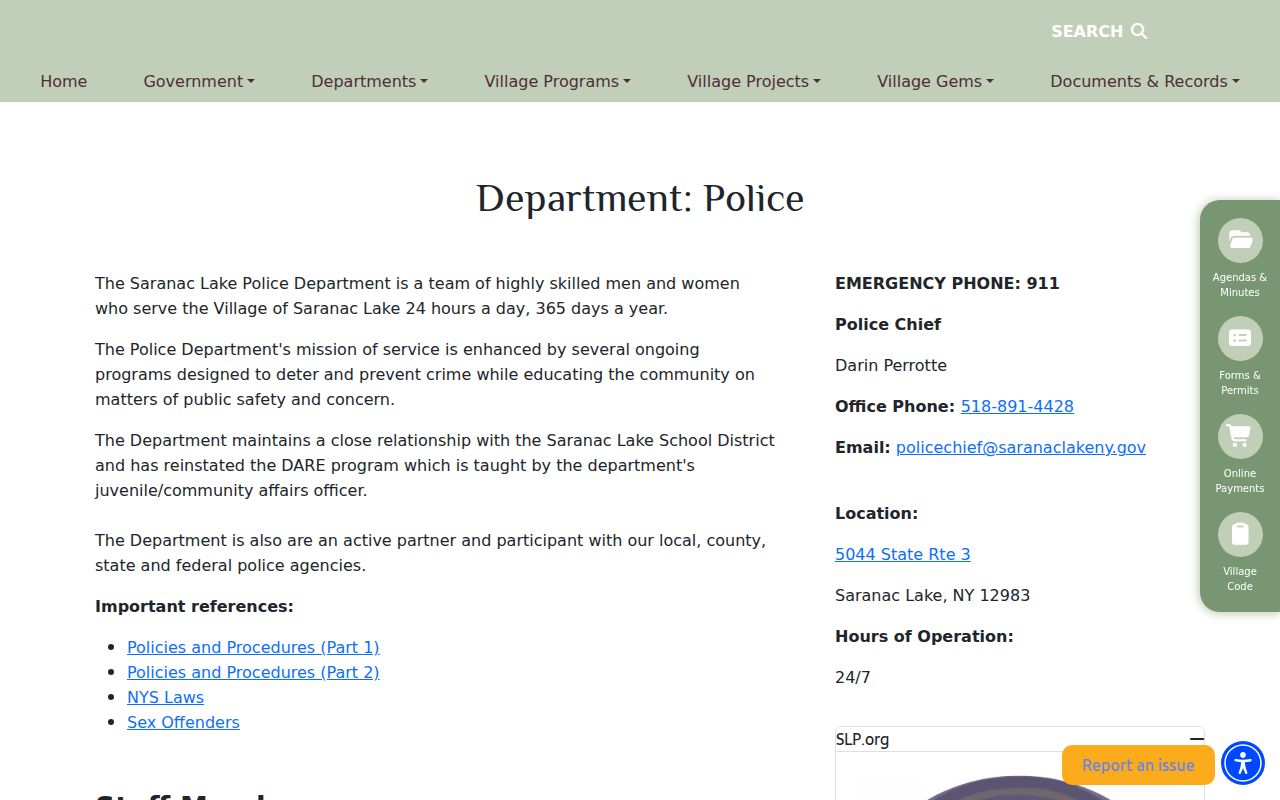This screenshot has height=800, width=1280.
Task: Open the Village Code clipboard icon
Action: (x=1240, y=534)
